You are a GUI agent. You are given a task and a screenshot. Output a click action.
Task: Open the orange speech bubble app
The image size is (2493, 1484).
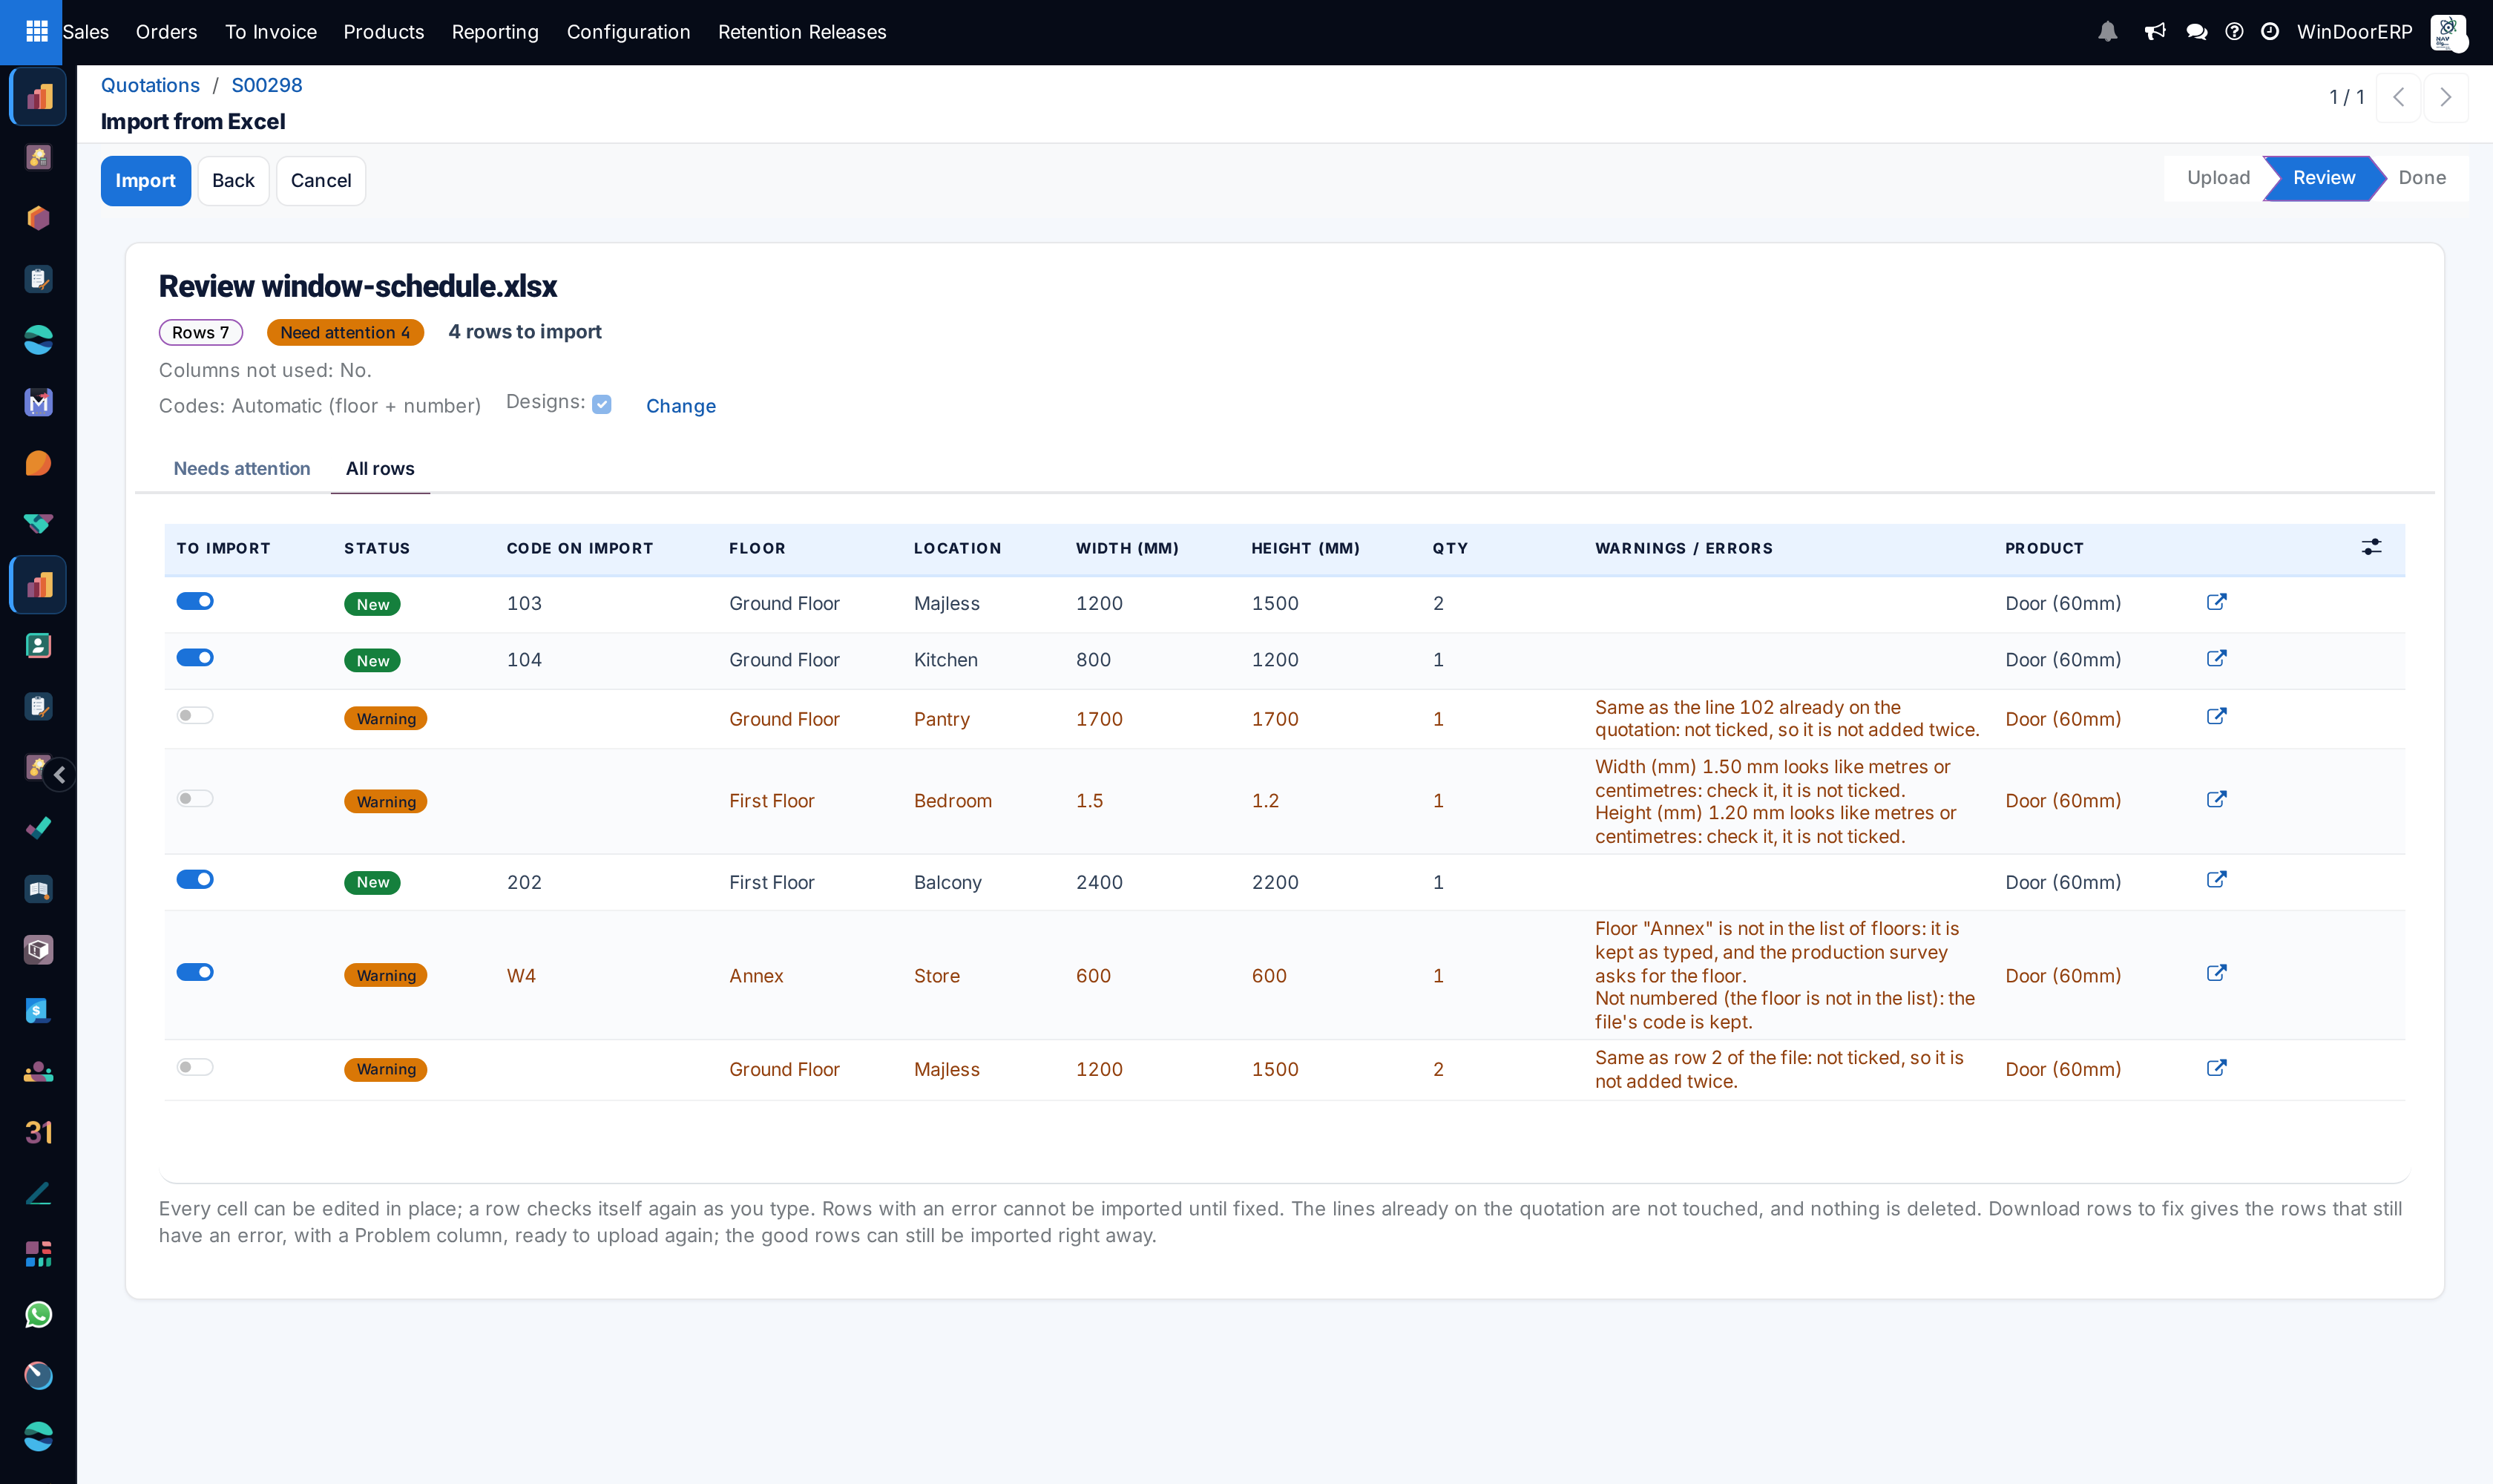[x=38, y=463]
